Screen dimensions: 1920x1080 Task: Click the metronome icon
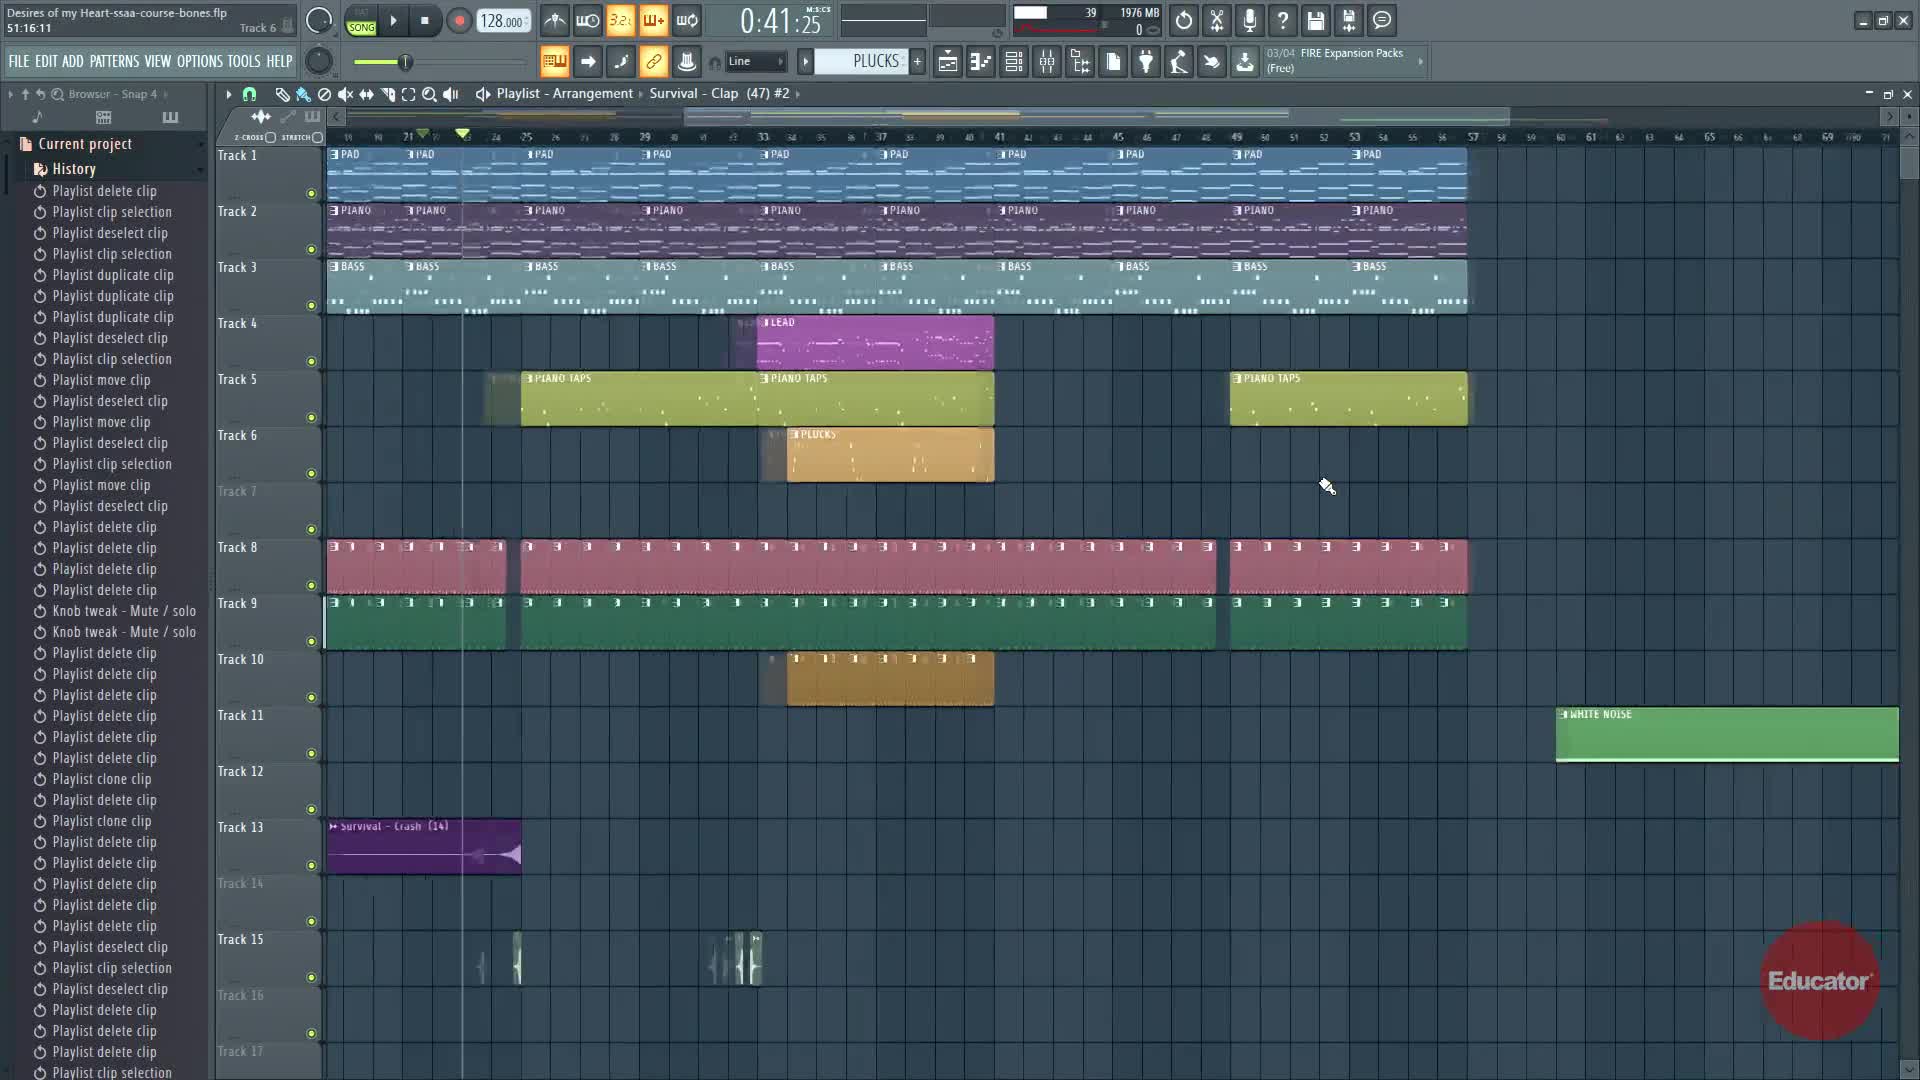(x=554, y=21)
